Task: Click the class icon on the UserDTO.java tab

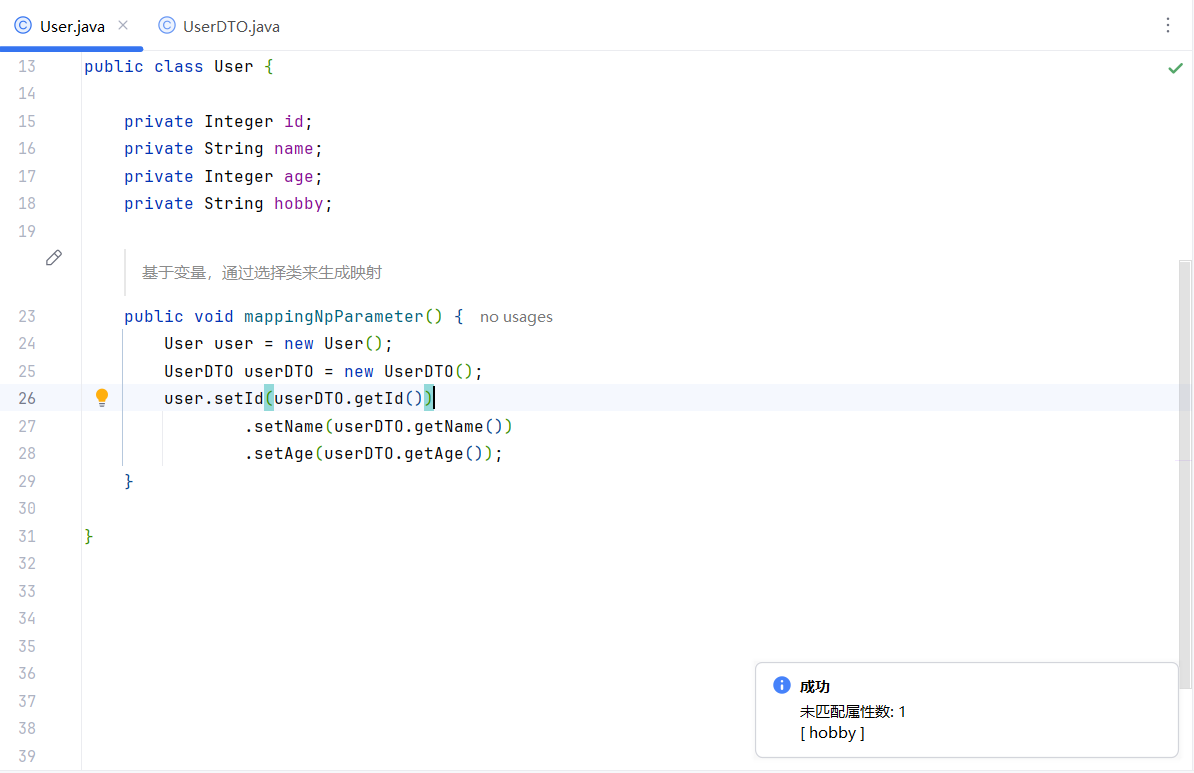Action: (x=165, y=27)
